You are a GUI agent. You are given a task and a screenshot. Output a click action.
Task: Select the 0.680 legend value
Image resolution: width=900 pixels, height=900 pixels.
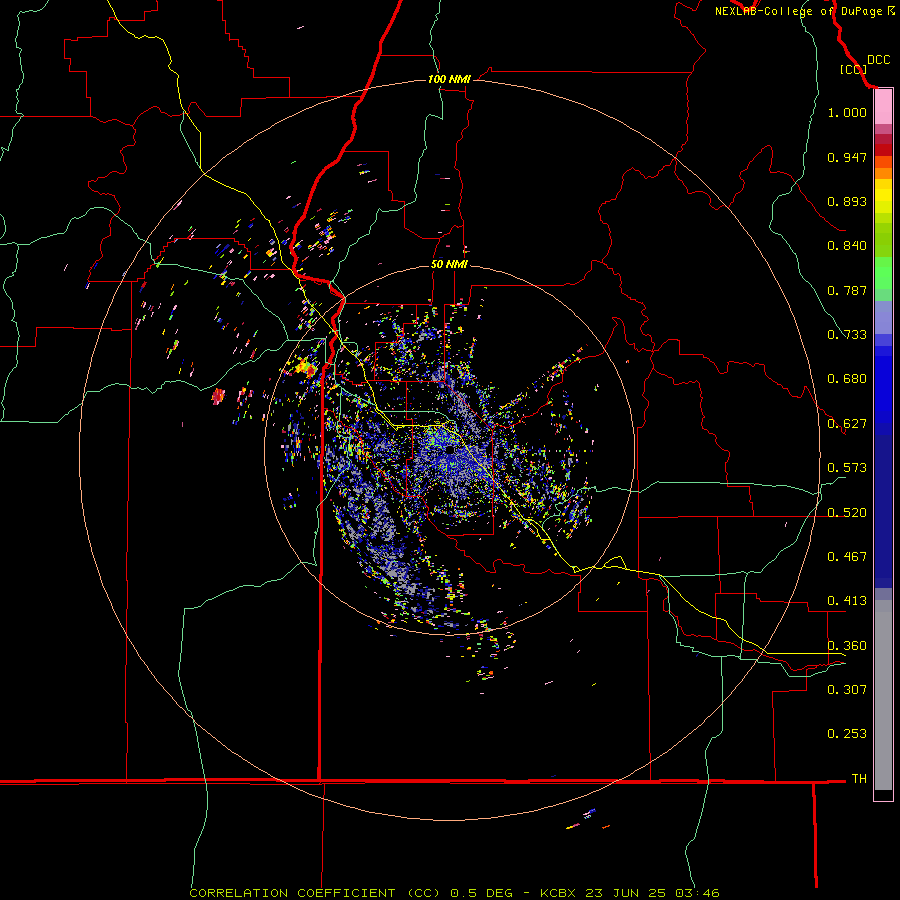tap(847, 379)
